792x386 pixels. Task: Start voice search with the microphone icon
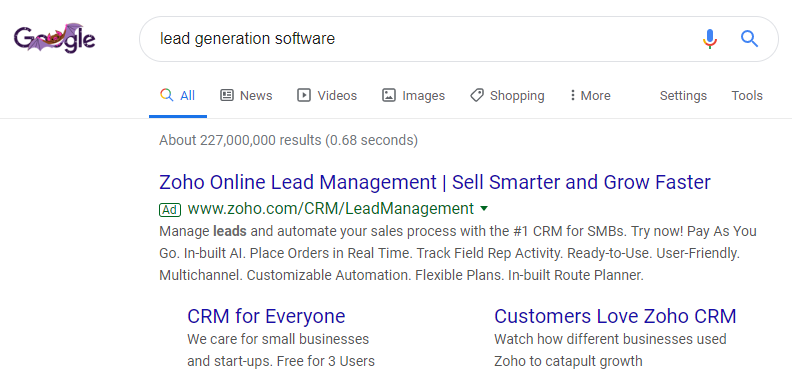(710, 39)
